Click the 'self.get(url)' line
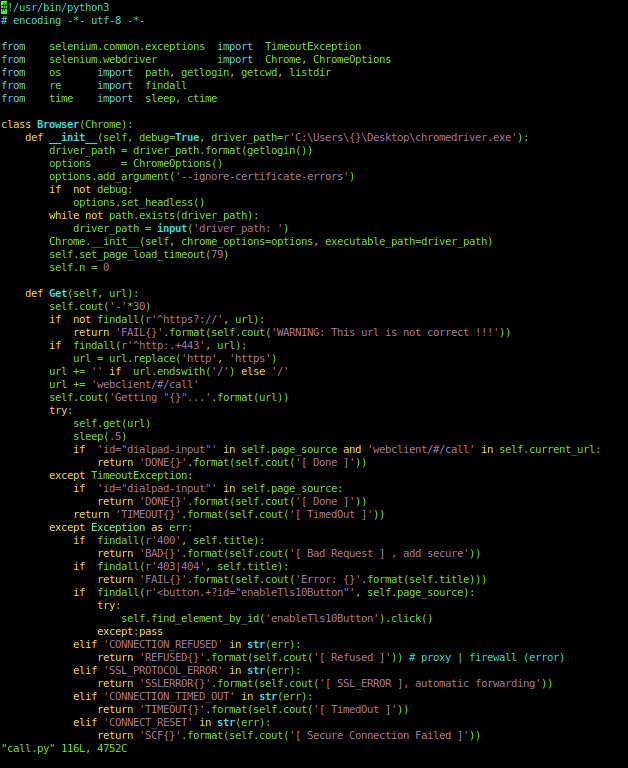 (x=112, y=424)
